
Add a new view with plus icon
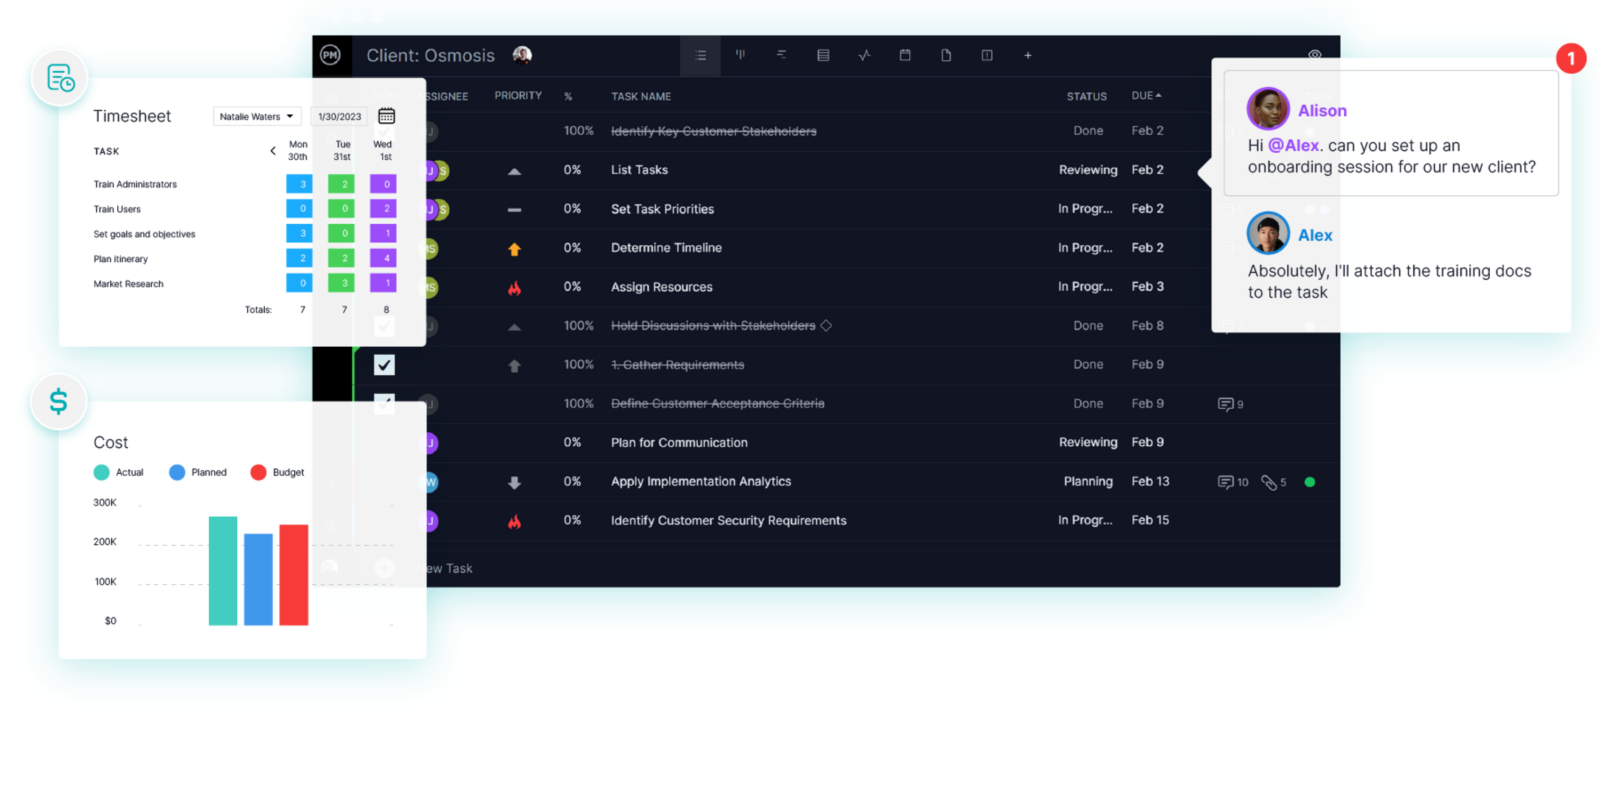pos(1028,55)
